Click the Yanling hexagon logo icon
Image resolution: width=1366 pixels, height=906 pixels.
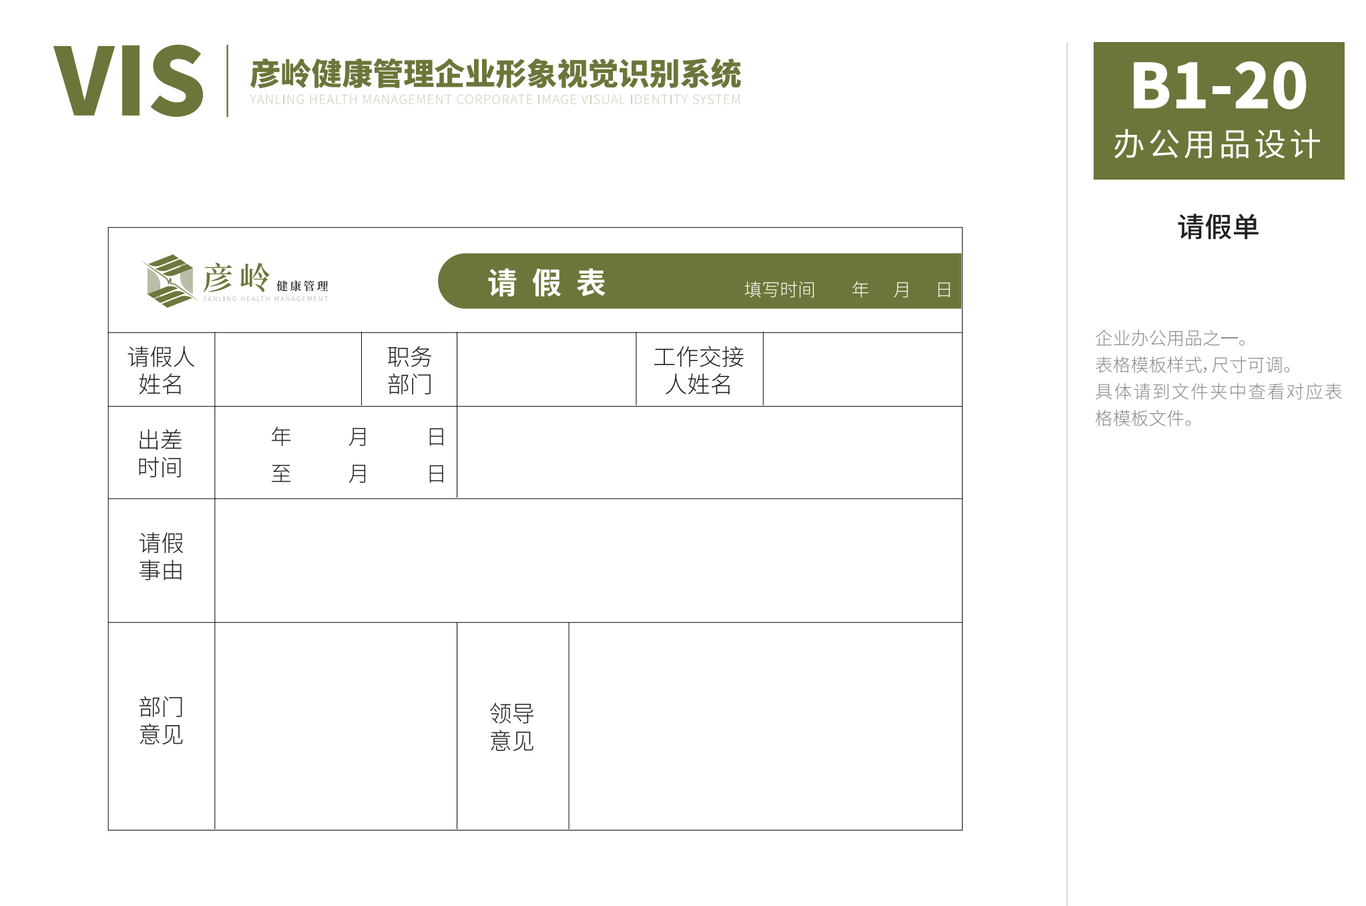[169, 280]
